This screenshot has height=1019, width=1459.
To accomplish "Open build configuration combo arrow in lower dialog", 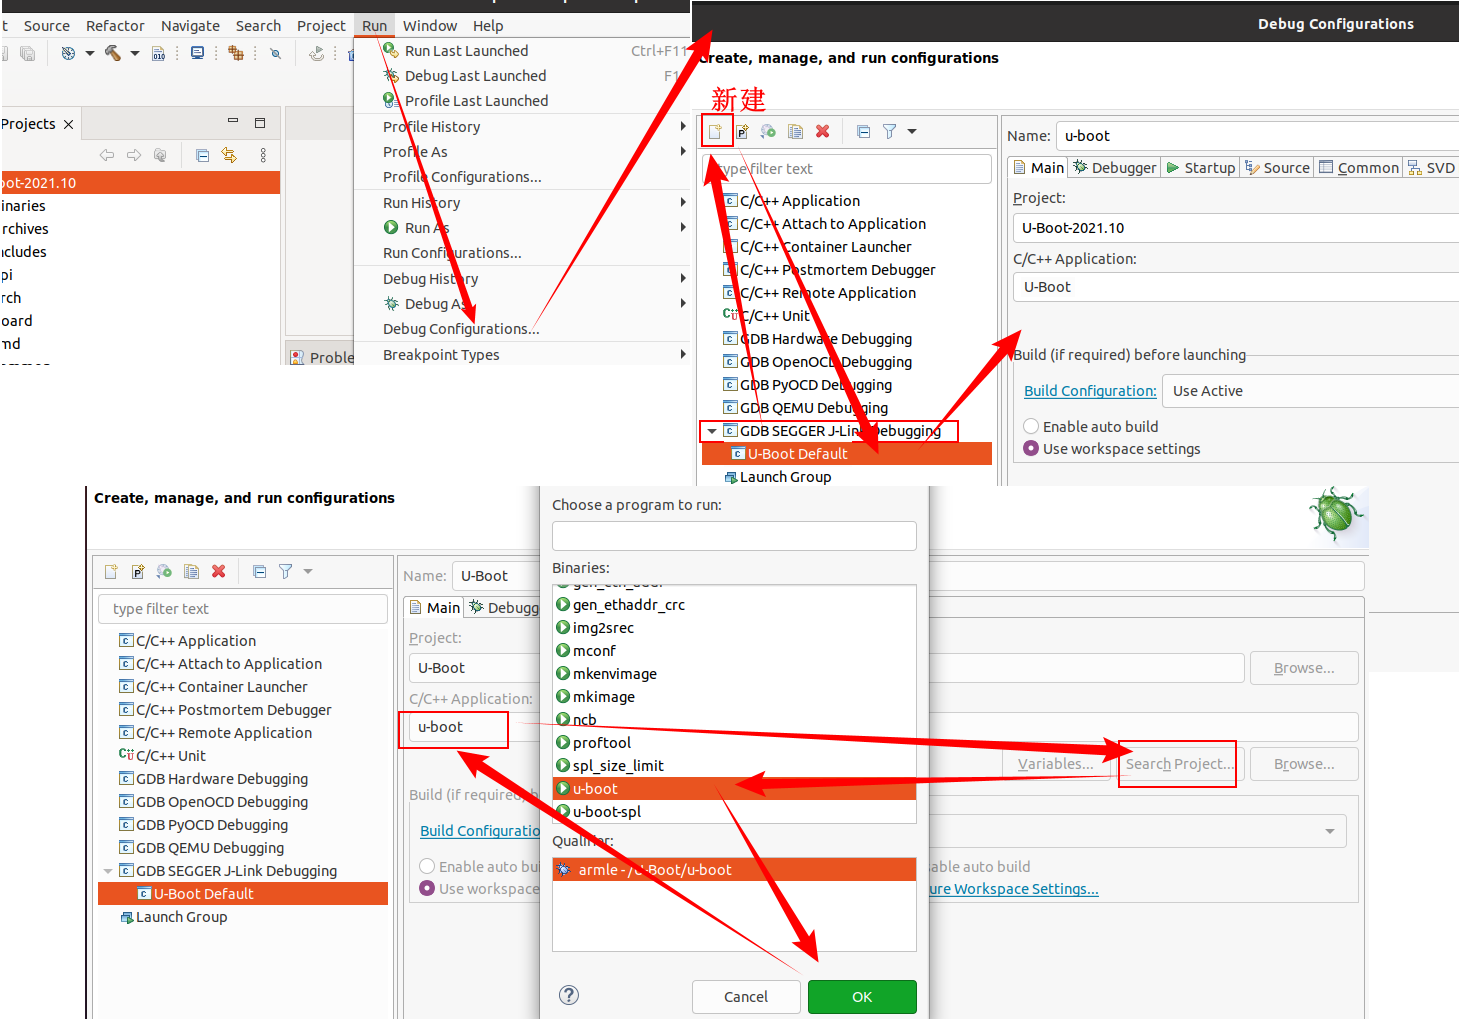I will tap(1329, 831).
